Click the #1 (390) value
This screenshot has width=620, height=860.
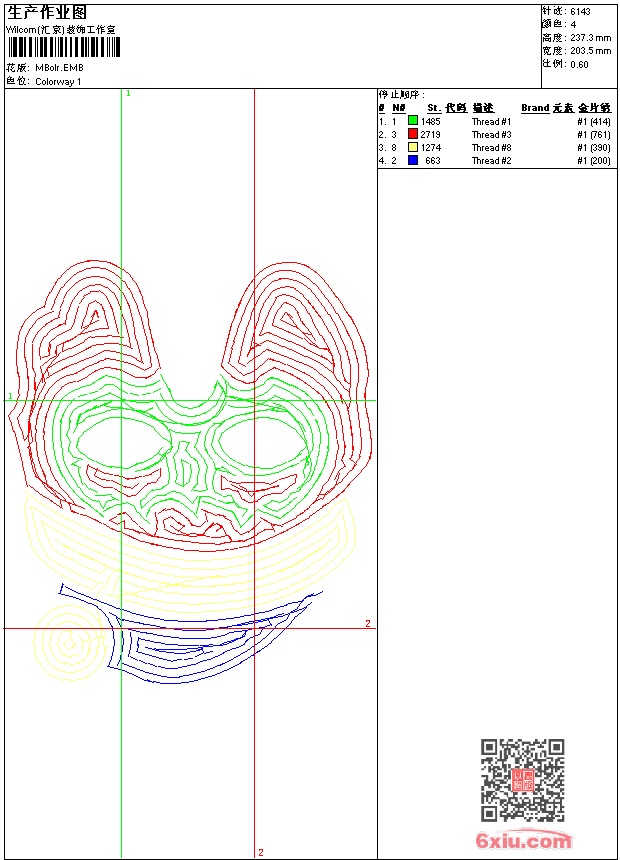click(x=594, y=148)
